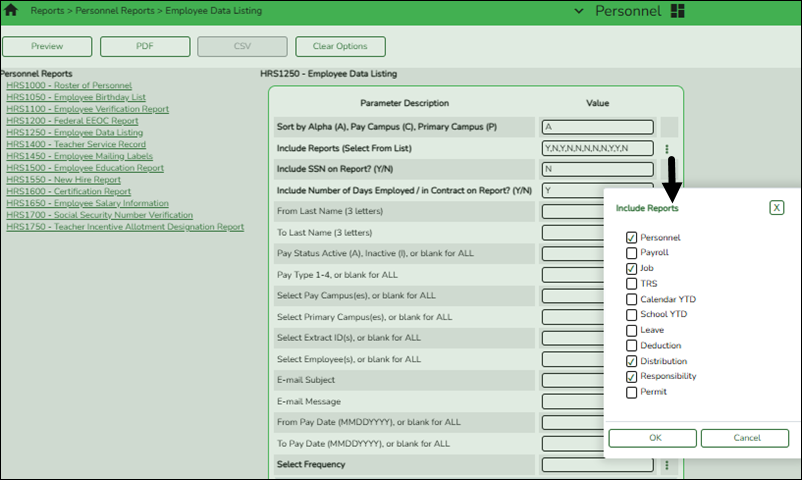Image resolution: width=802 pixels, height=480 pixels.
Task: Open HRS1650 - Employee Salary Information
Action: coord(87,203)
